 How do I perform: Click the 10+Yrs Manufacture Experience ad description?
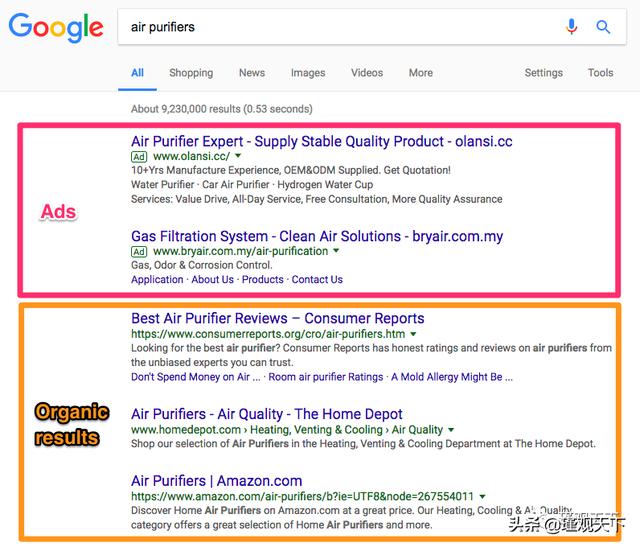pos(291,170)
